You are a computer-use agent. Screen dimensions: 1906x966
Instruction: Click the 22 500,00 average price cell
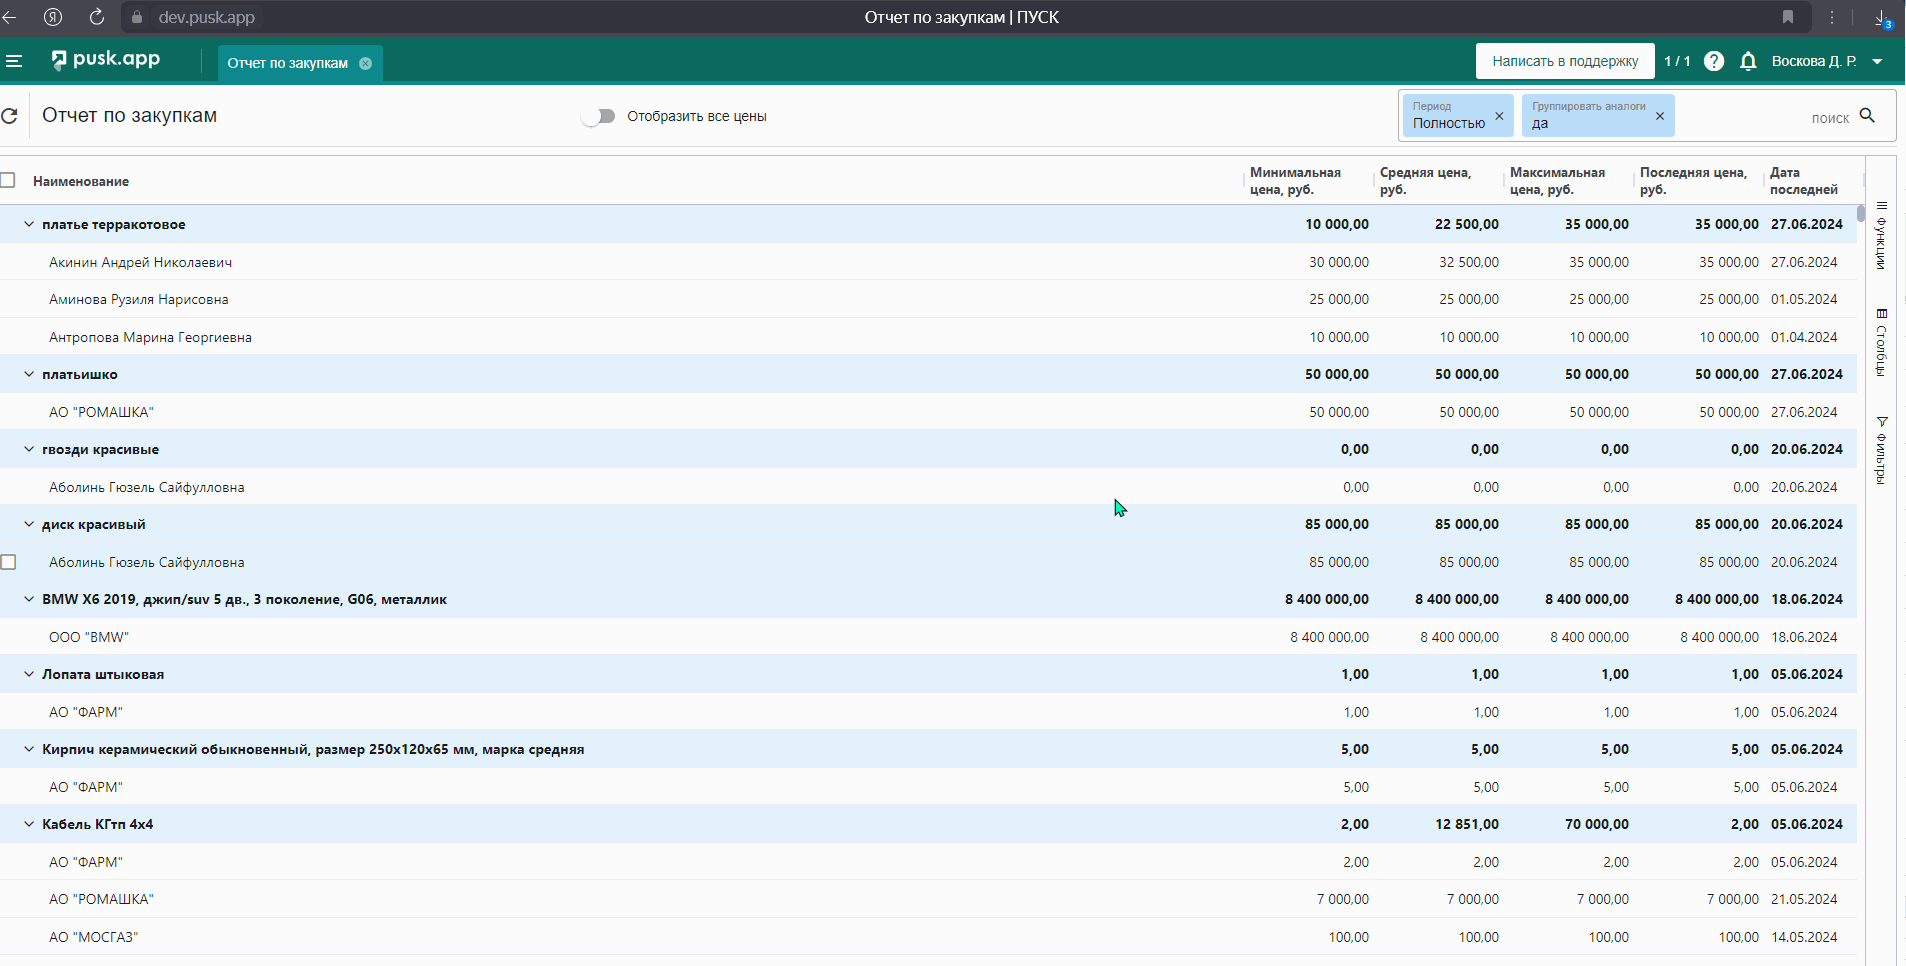[1467, 224]
